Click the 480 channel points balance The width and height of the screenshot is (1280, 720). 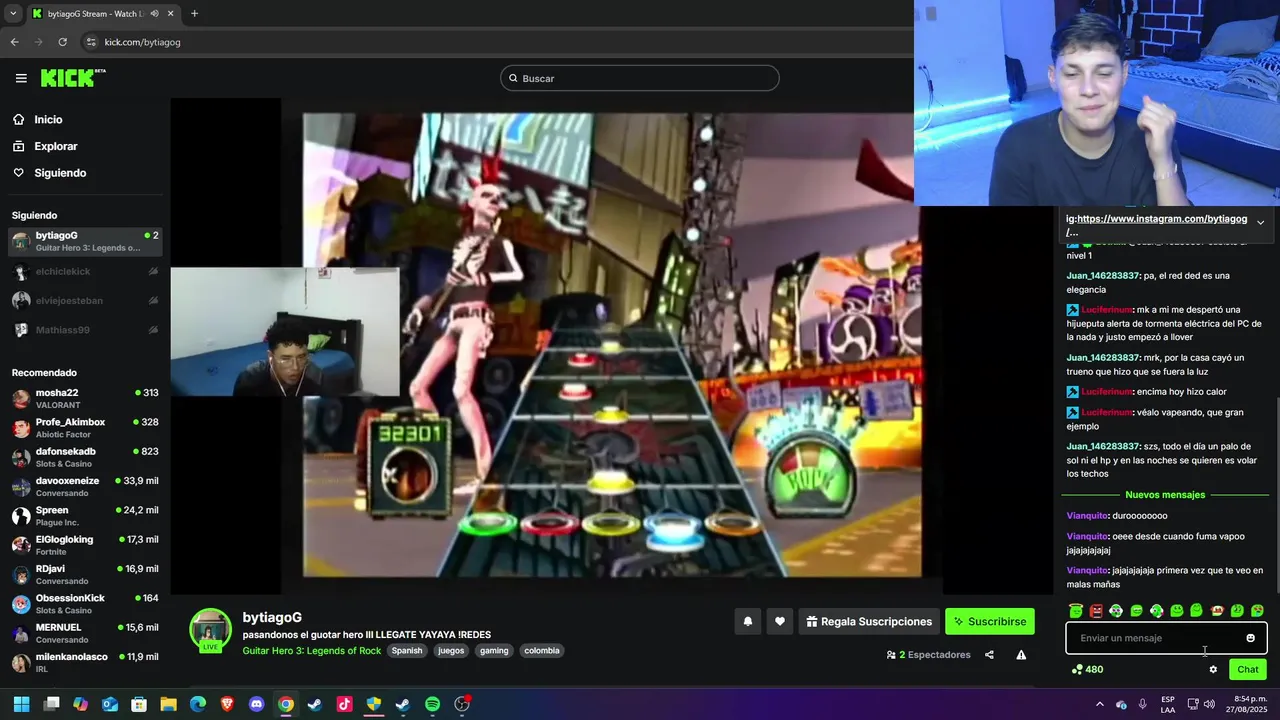tap(1087, 670)
